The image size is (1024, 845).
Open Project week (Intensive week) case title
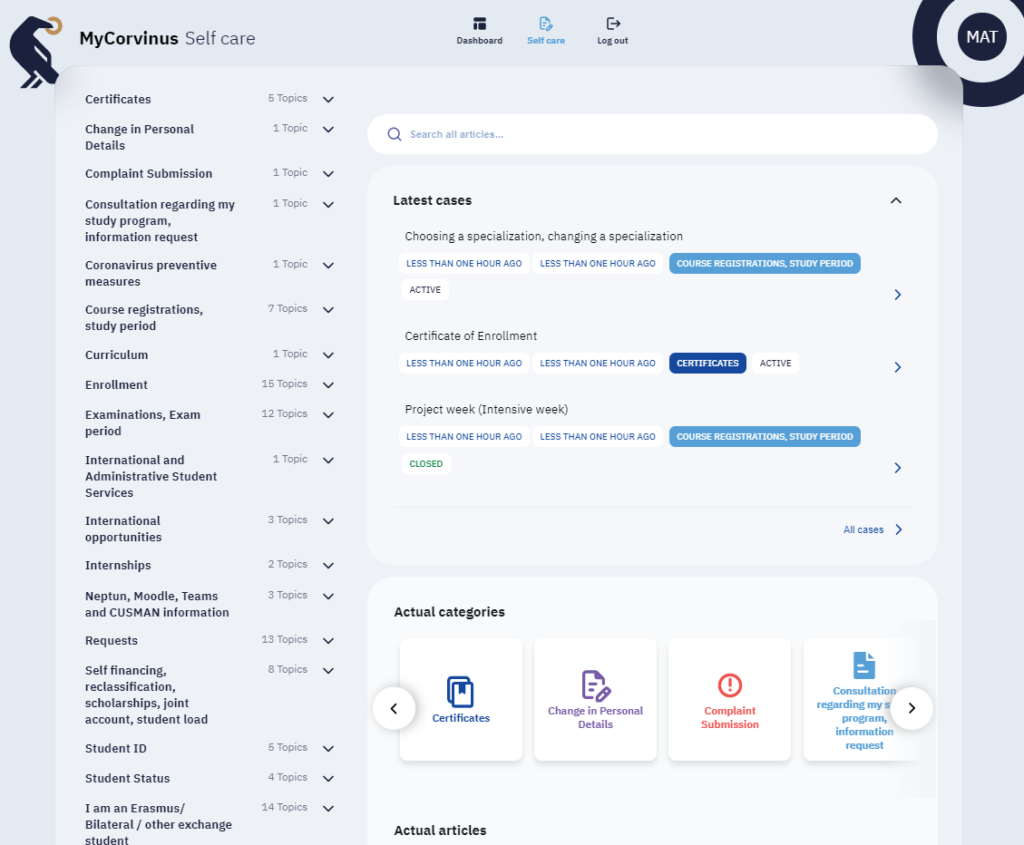pyautogui.click(x=486, y=409)
